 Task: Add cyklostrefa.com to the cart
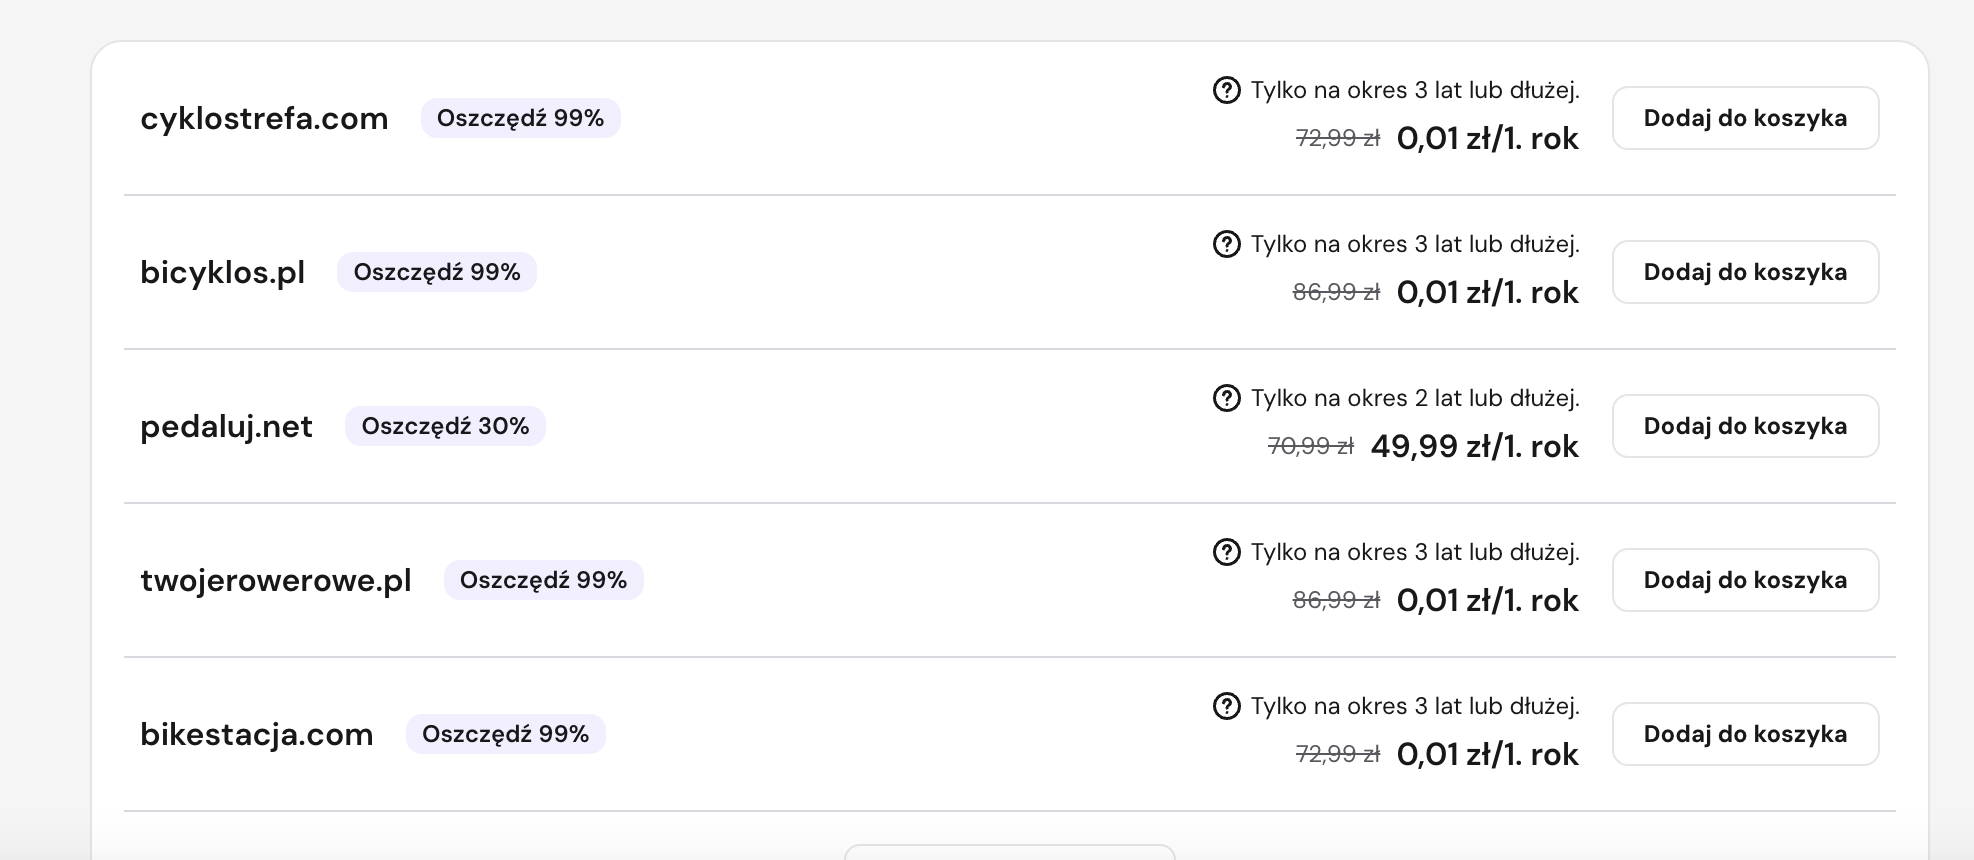point(1745,118)
